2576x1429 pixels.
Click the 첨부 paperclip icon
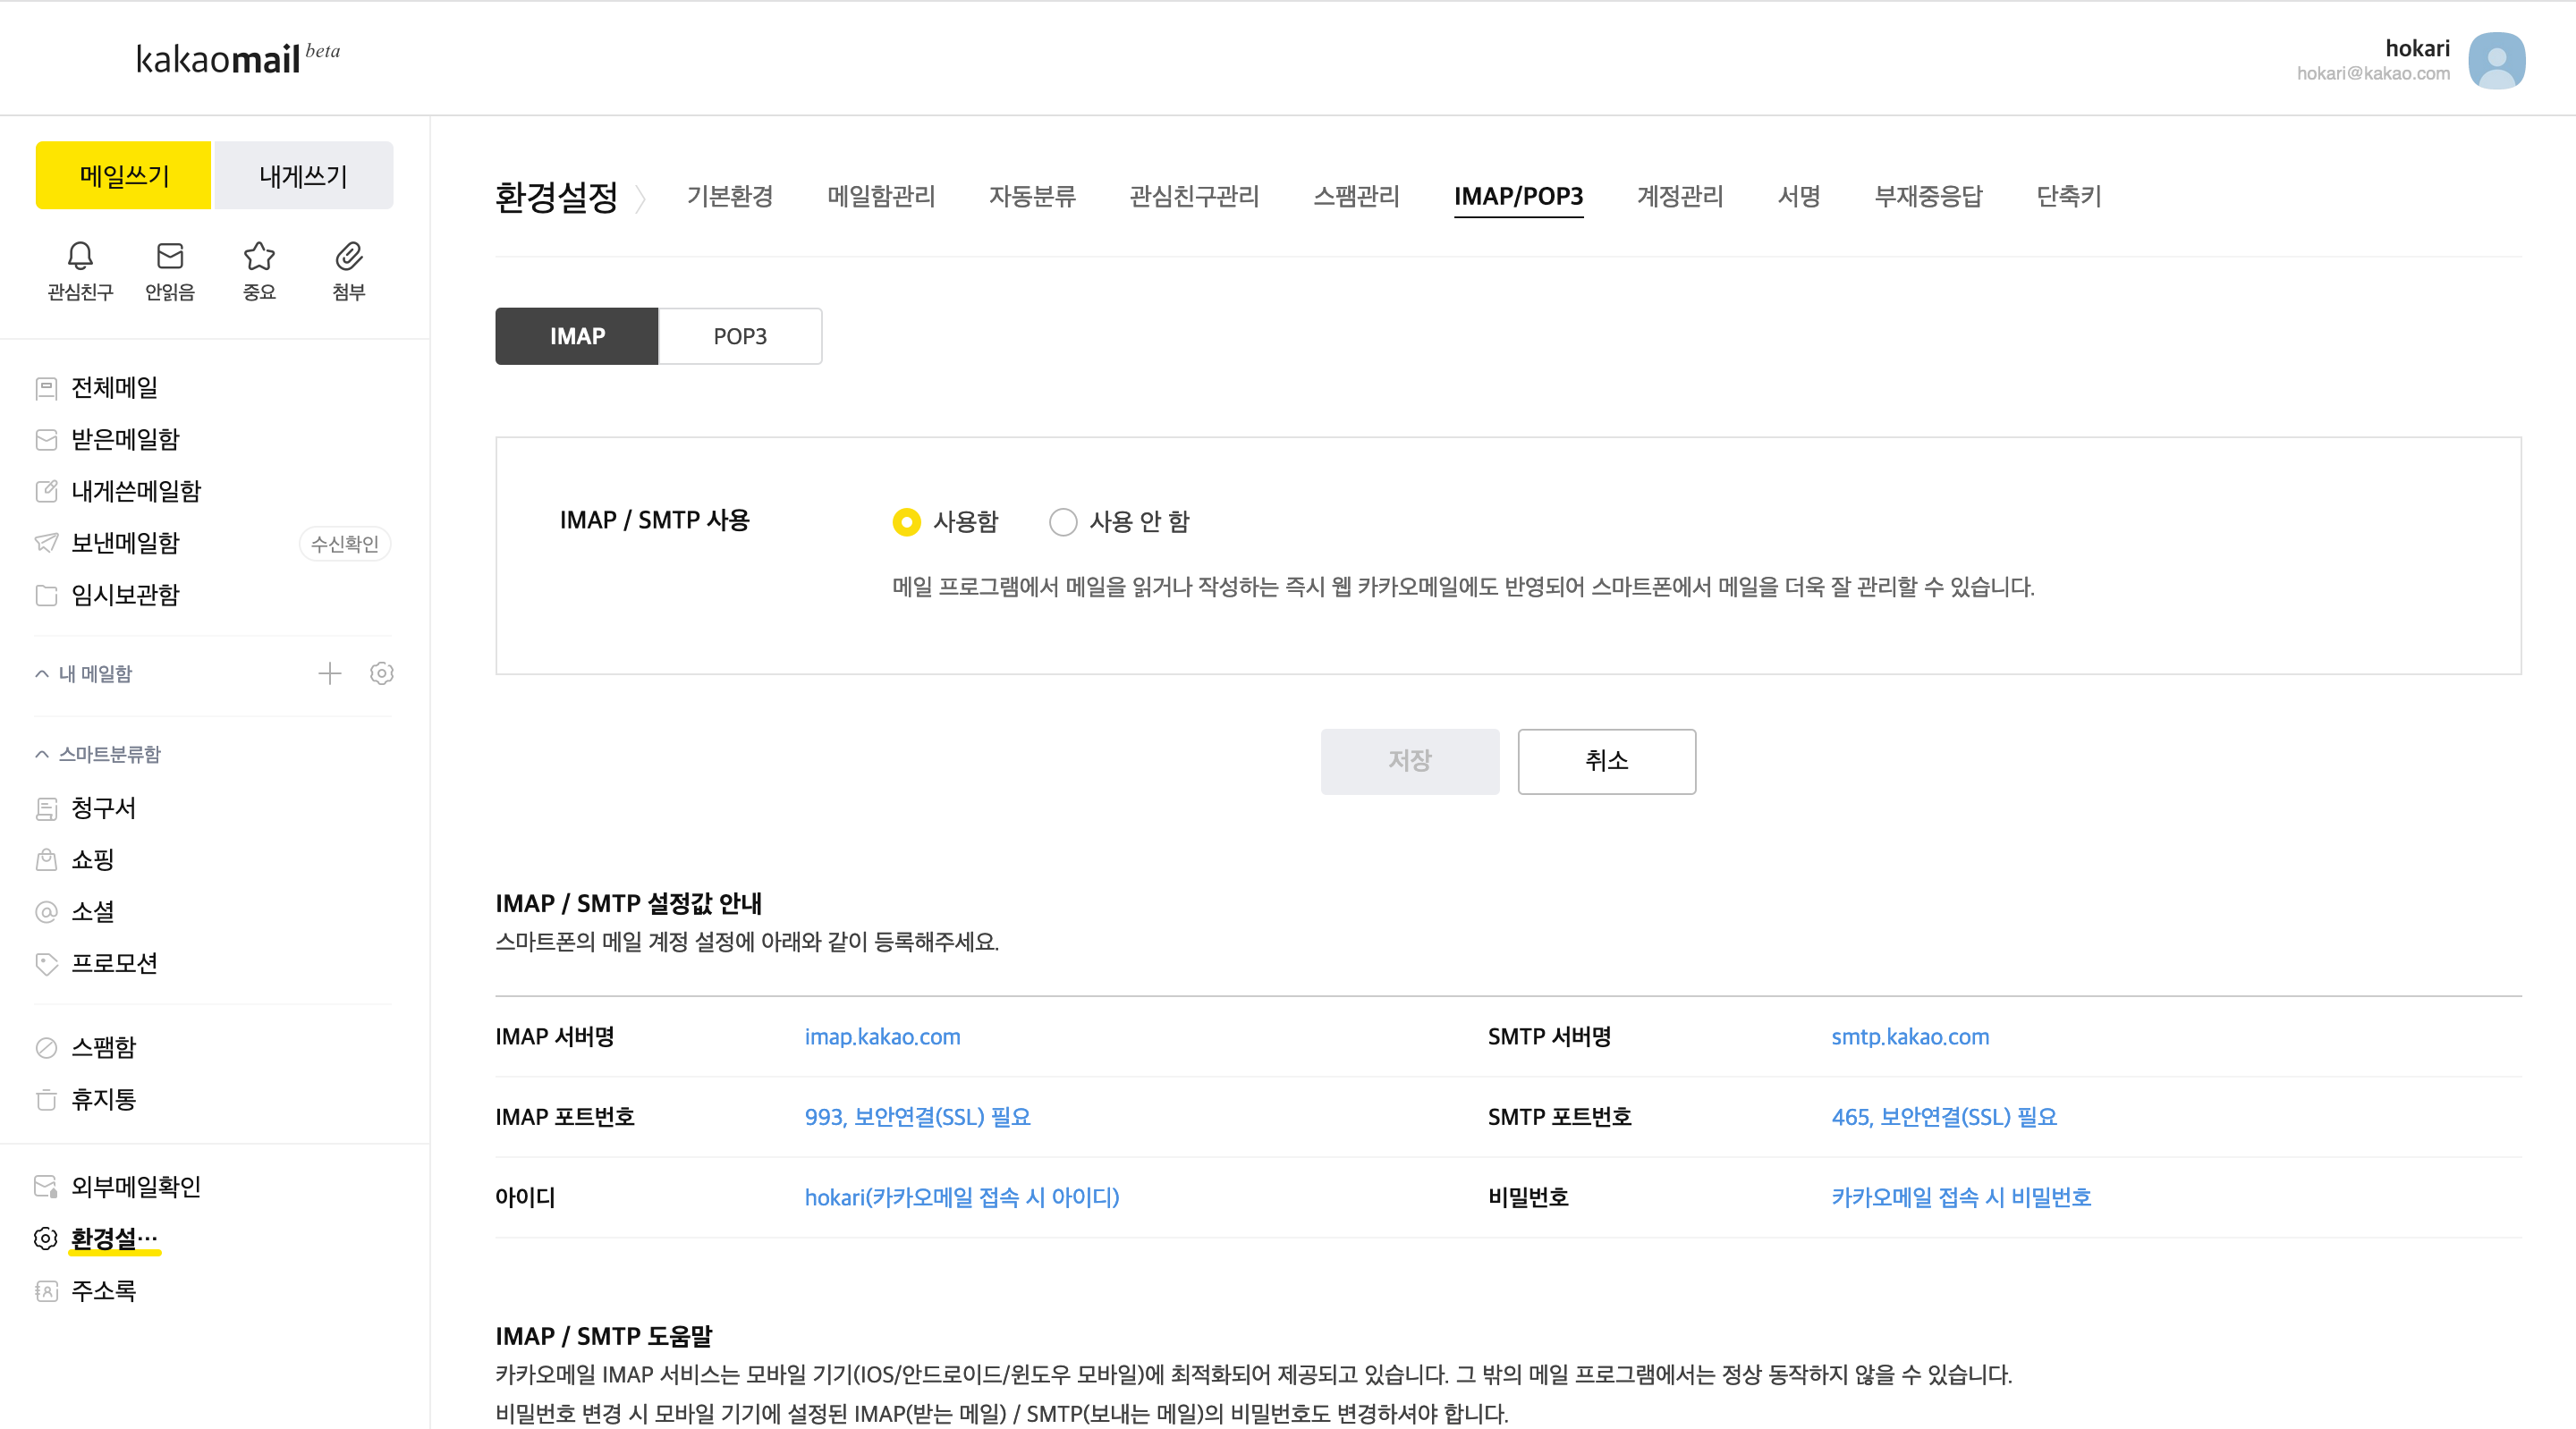click(348, 257)
